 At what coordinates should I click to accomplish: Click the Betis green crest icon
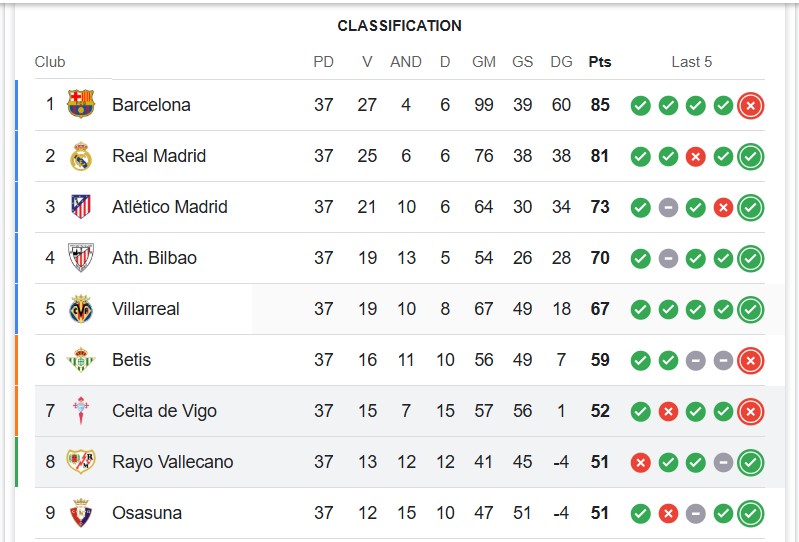(x=81, y=360)
